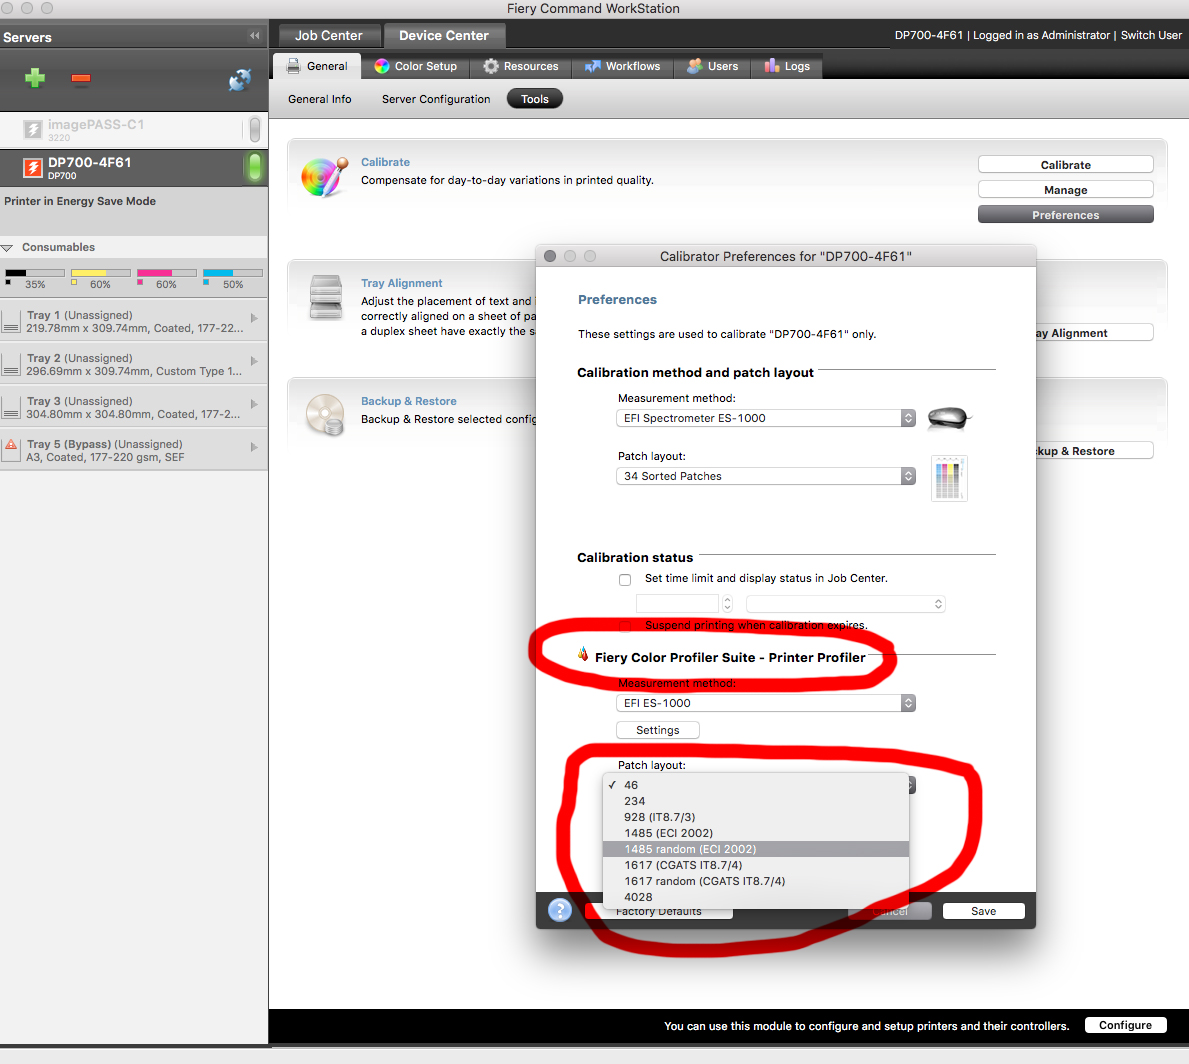Viewport: 1189px width, 1064px height.
Task: Click the ES-1000 spectrometer device image
Action: pyautogui.click(x=947, y=418)
